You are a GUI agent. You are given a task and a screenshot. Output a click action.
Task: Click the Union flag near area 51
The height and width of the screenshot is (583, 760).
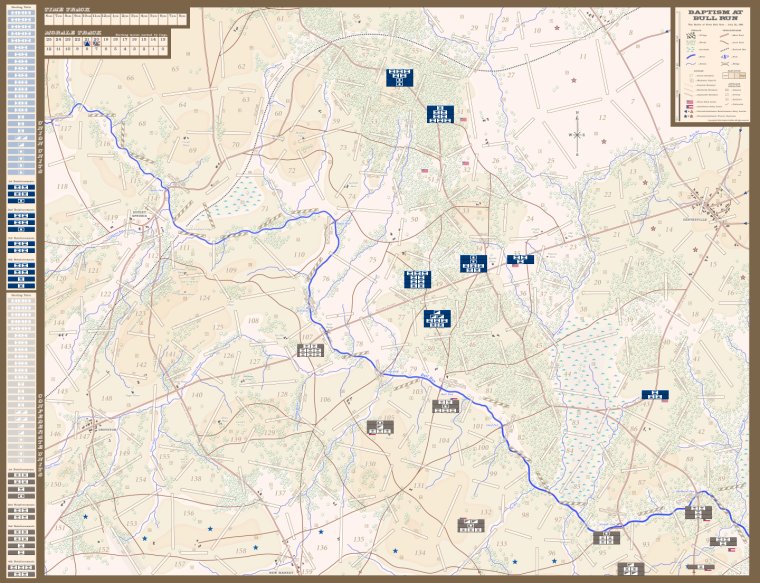click(x=425, y=171)
